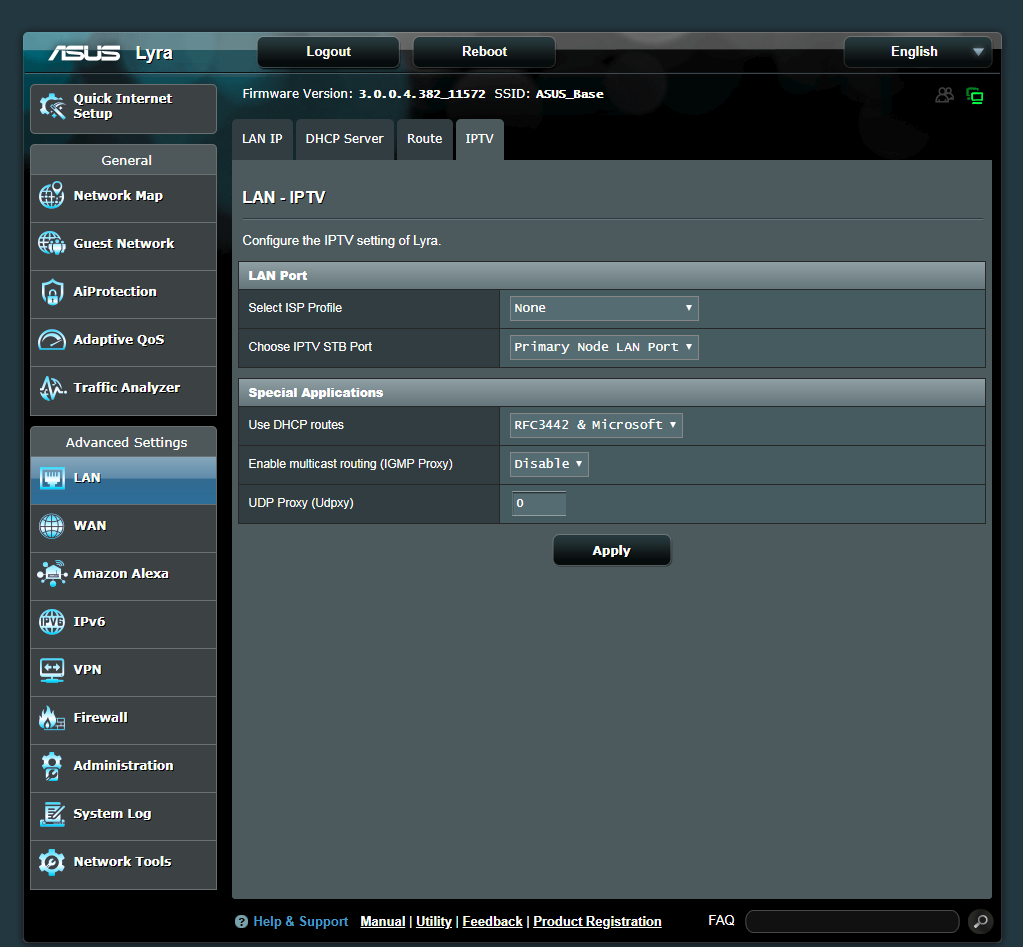Open the Manual link

pyautogui.click(x=383, y=922)
